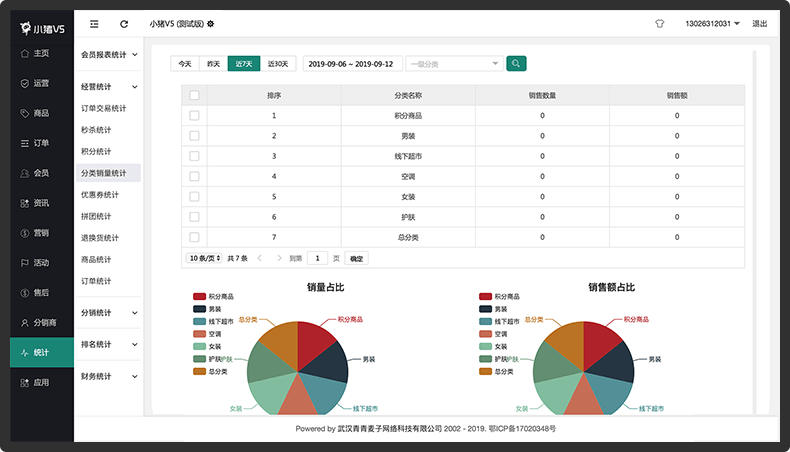This screenshot has height=452, width=790.
Task: Click the gear icon next to 小猪V5 (测试版)
Action: tap(211, 24)
